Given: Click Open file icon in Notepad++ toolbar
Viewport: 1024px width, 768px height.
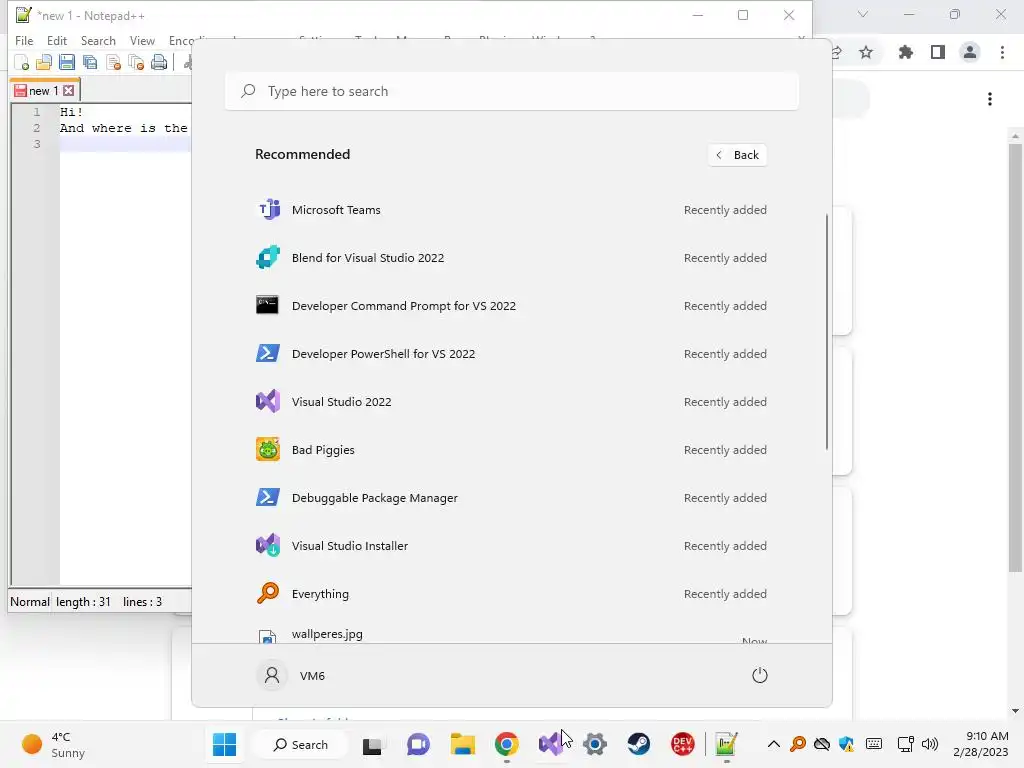Looking at the screenshot, I should [44, 63].
